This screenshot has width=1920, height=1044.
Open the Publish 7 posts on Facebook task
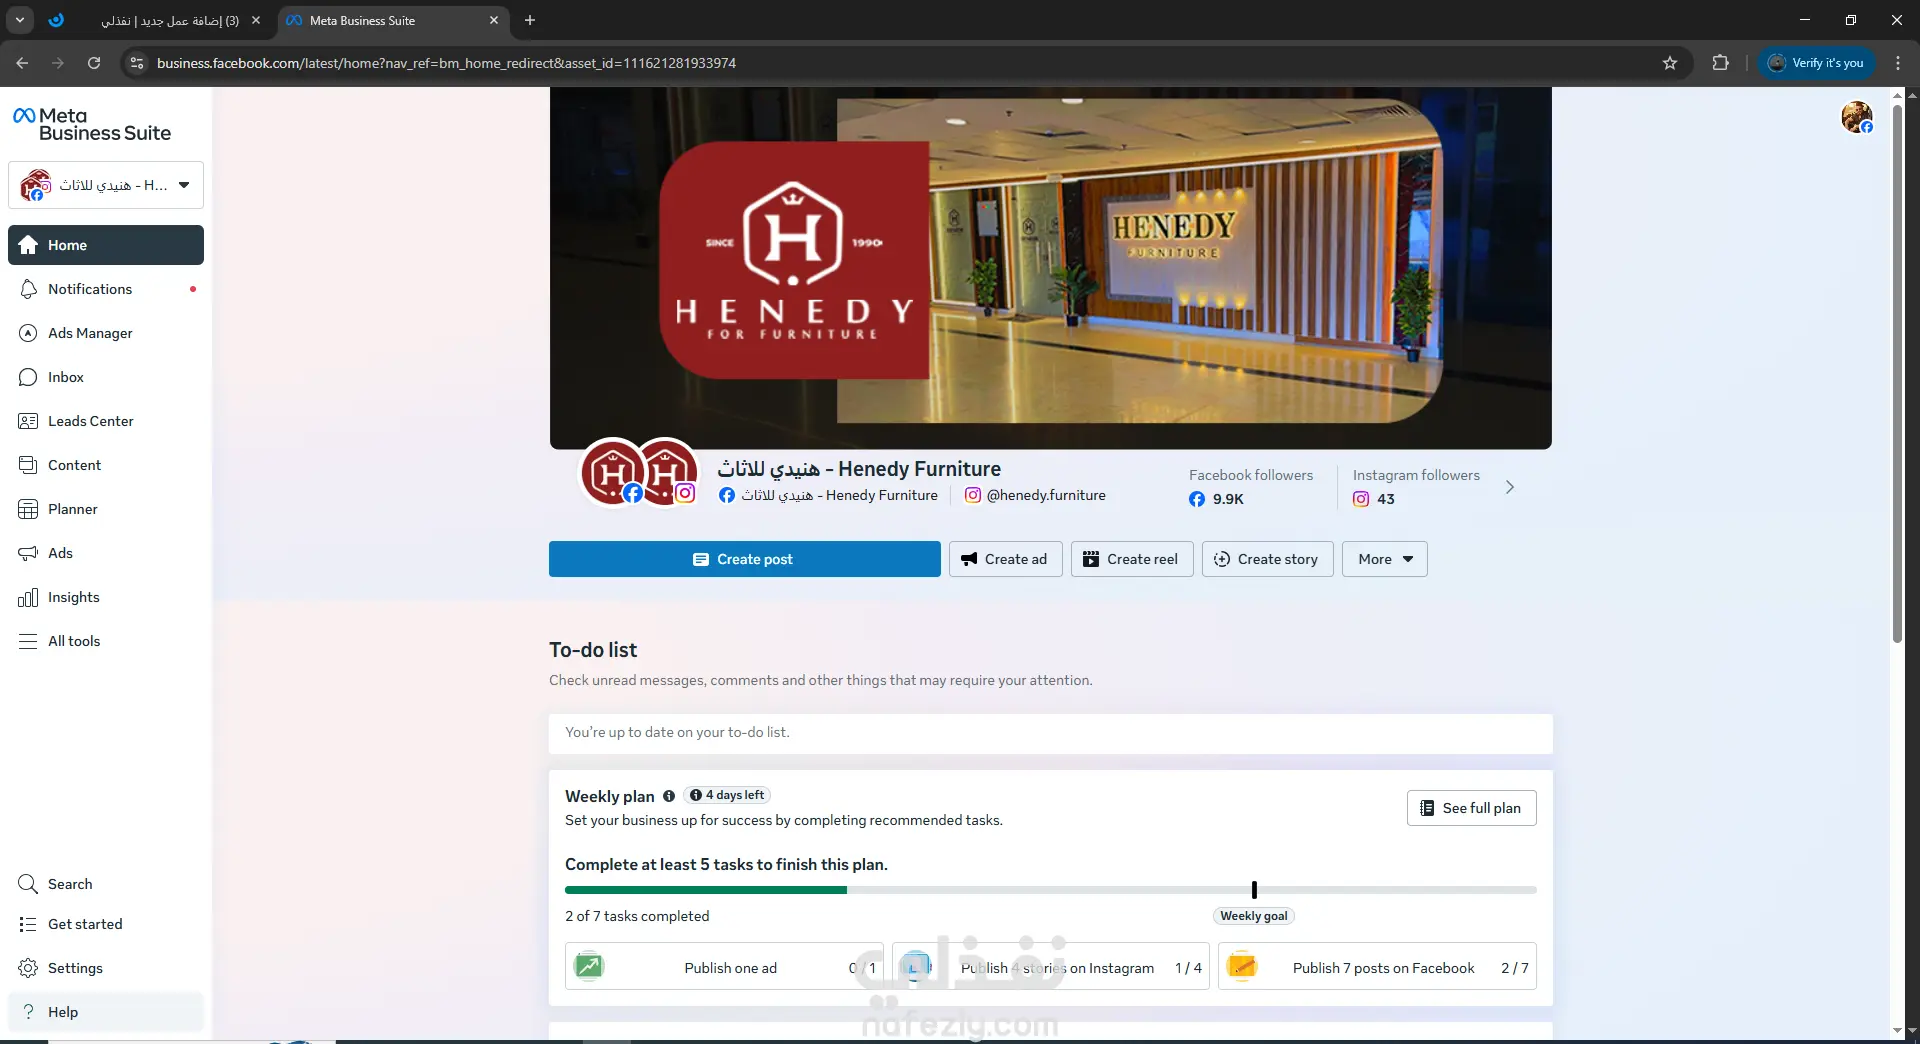(x=1377, y=967)
